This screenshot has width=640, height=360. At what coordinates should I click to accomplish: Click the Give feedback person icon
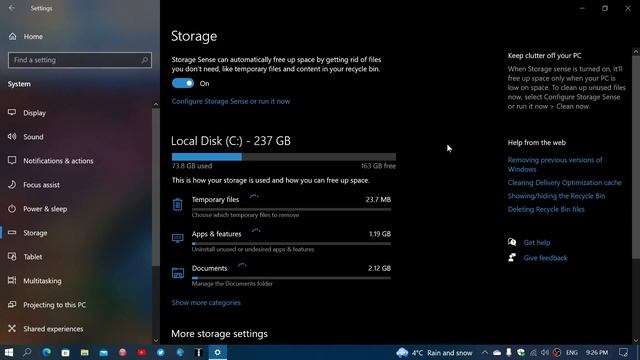point(512,258)
